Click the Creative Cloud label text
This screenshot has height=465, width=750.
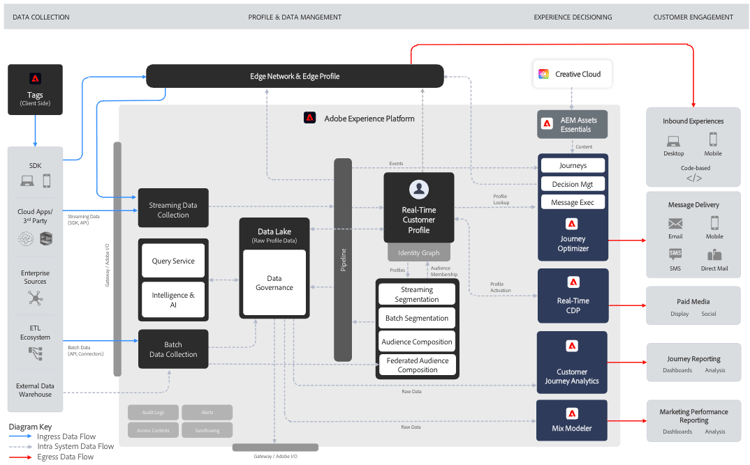tap(578, 74)
